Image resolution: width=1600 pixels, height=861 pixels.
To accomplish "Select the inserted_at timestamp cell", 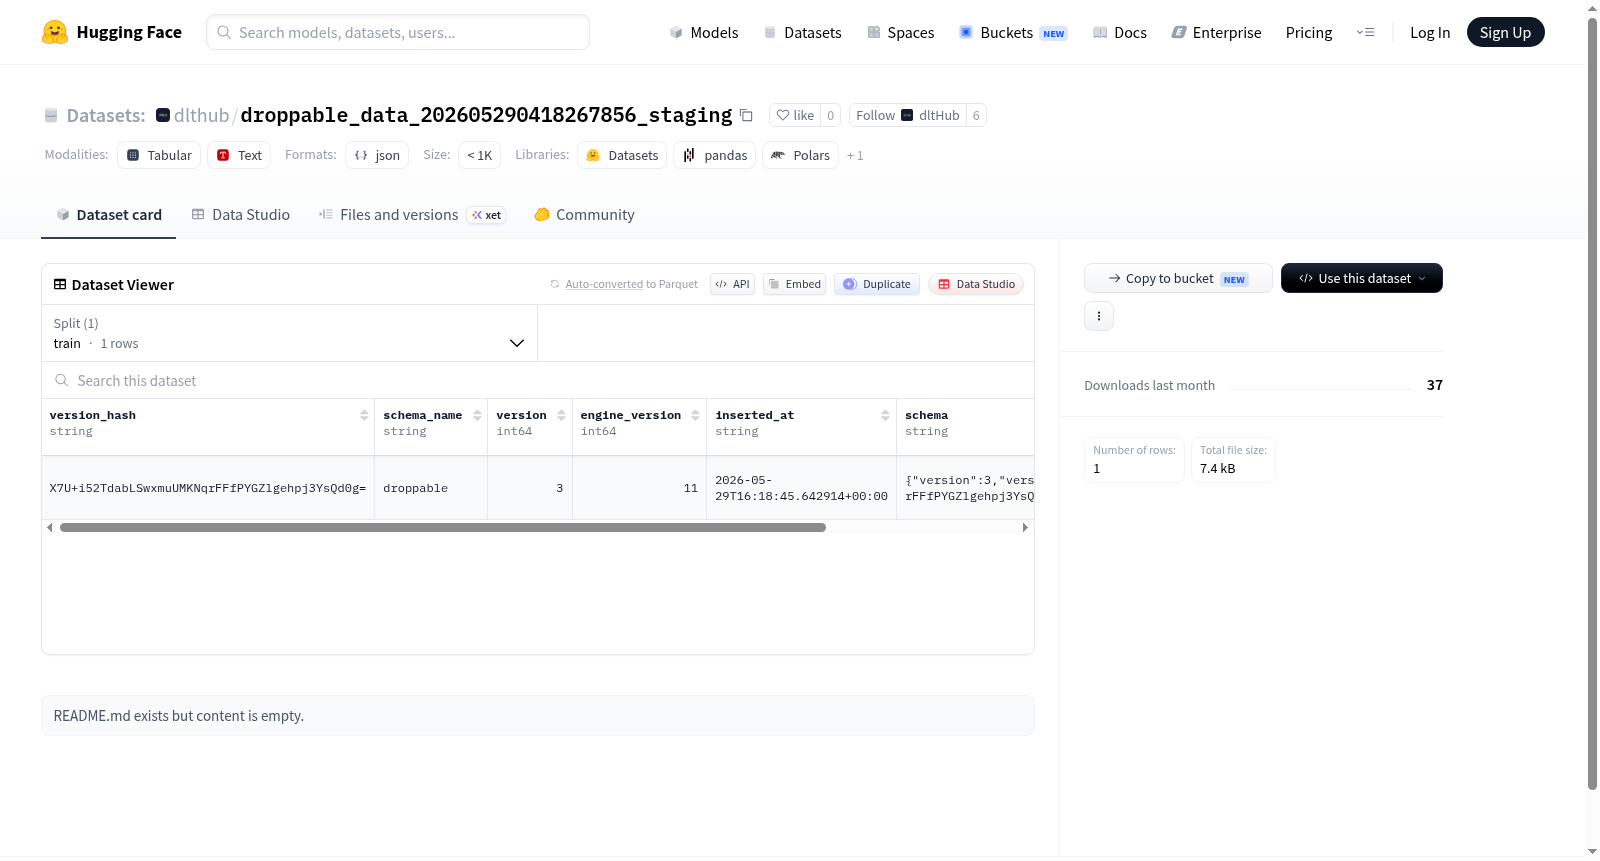I will click(801, 488).
